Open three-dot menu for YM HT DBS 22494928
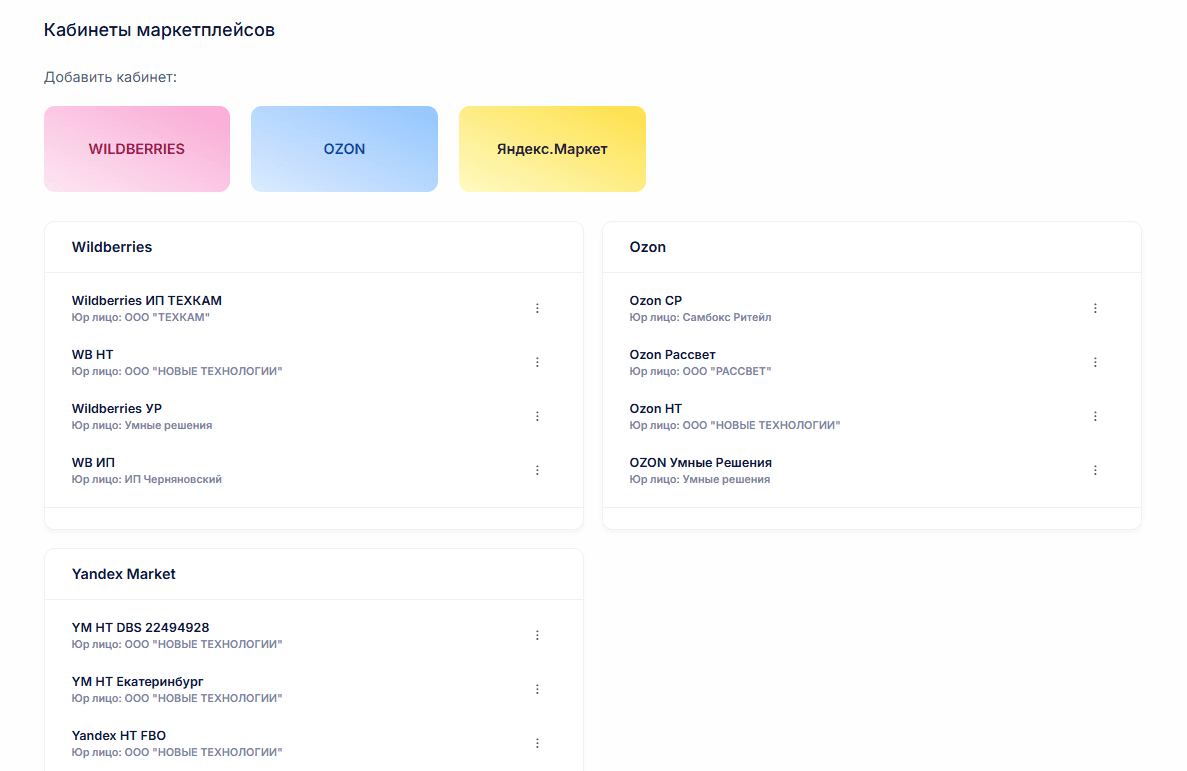1187x771 pixels. (x=537, y=635)
